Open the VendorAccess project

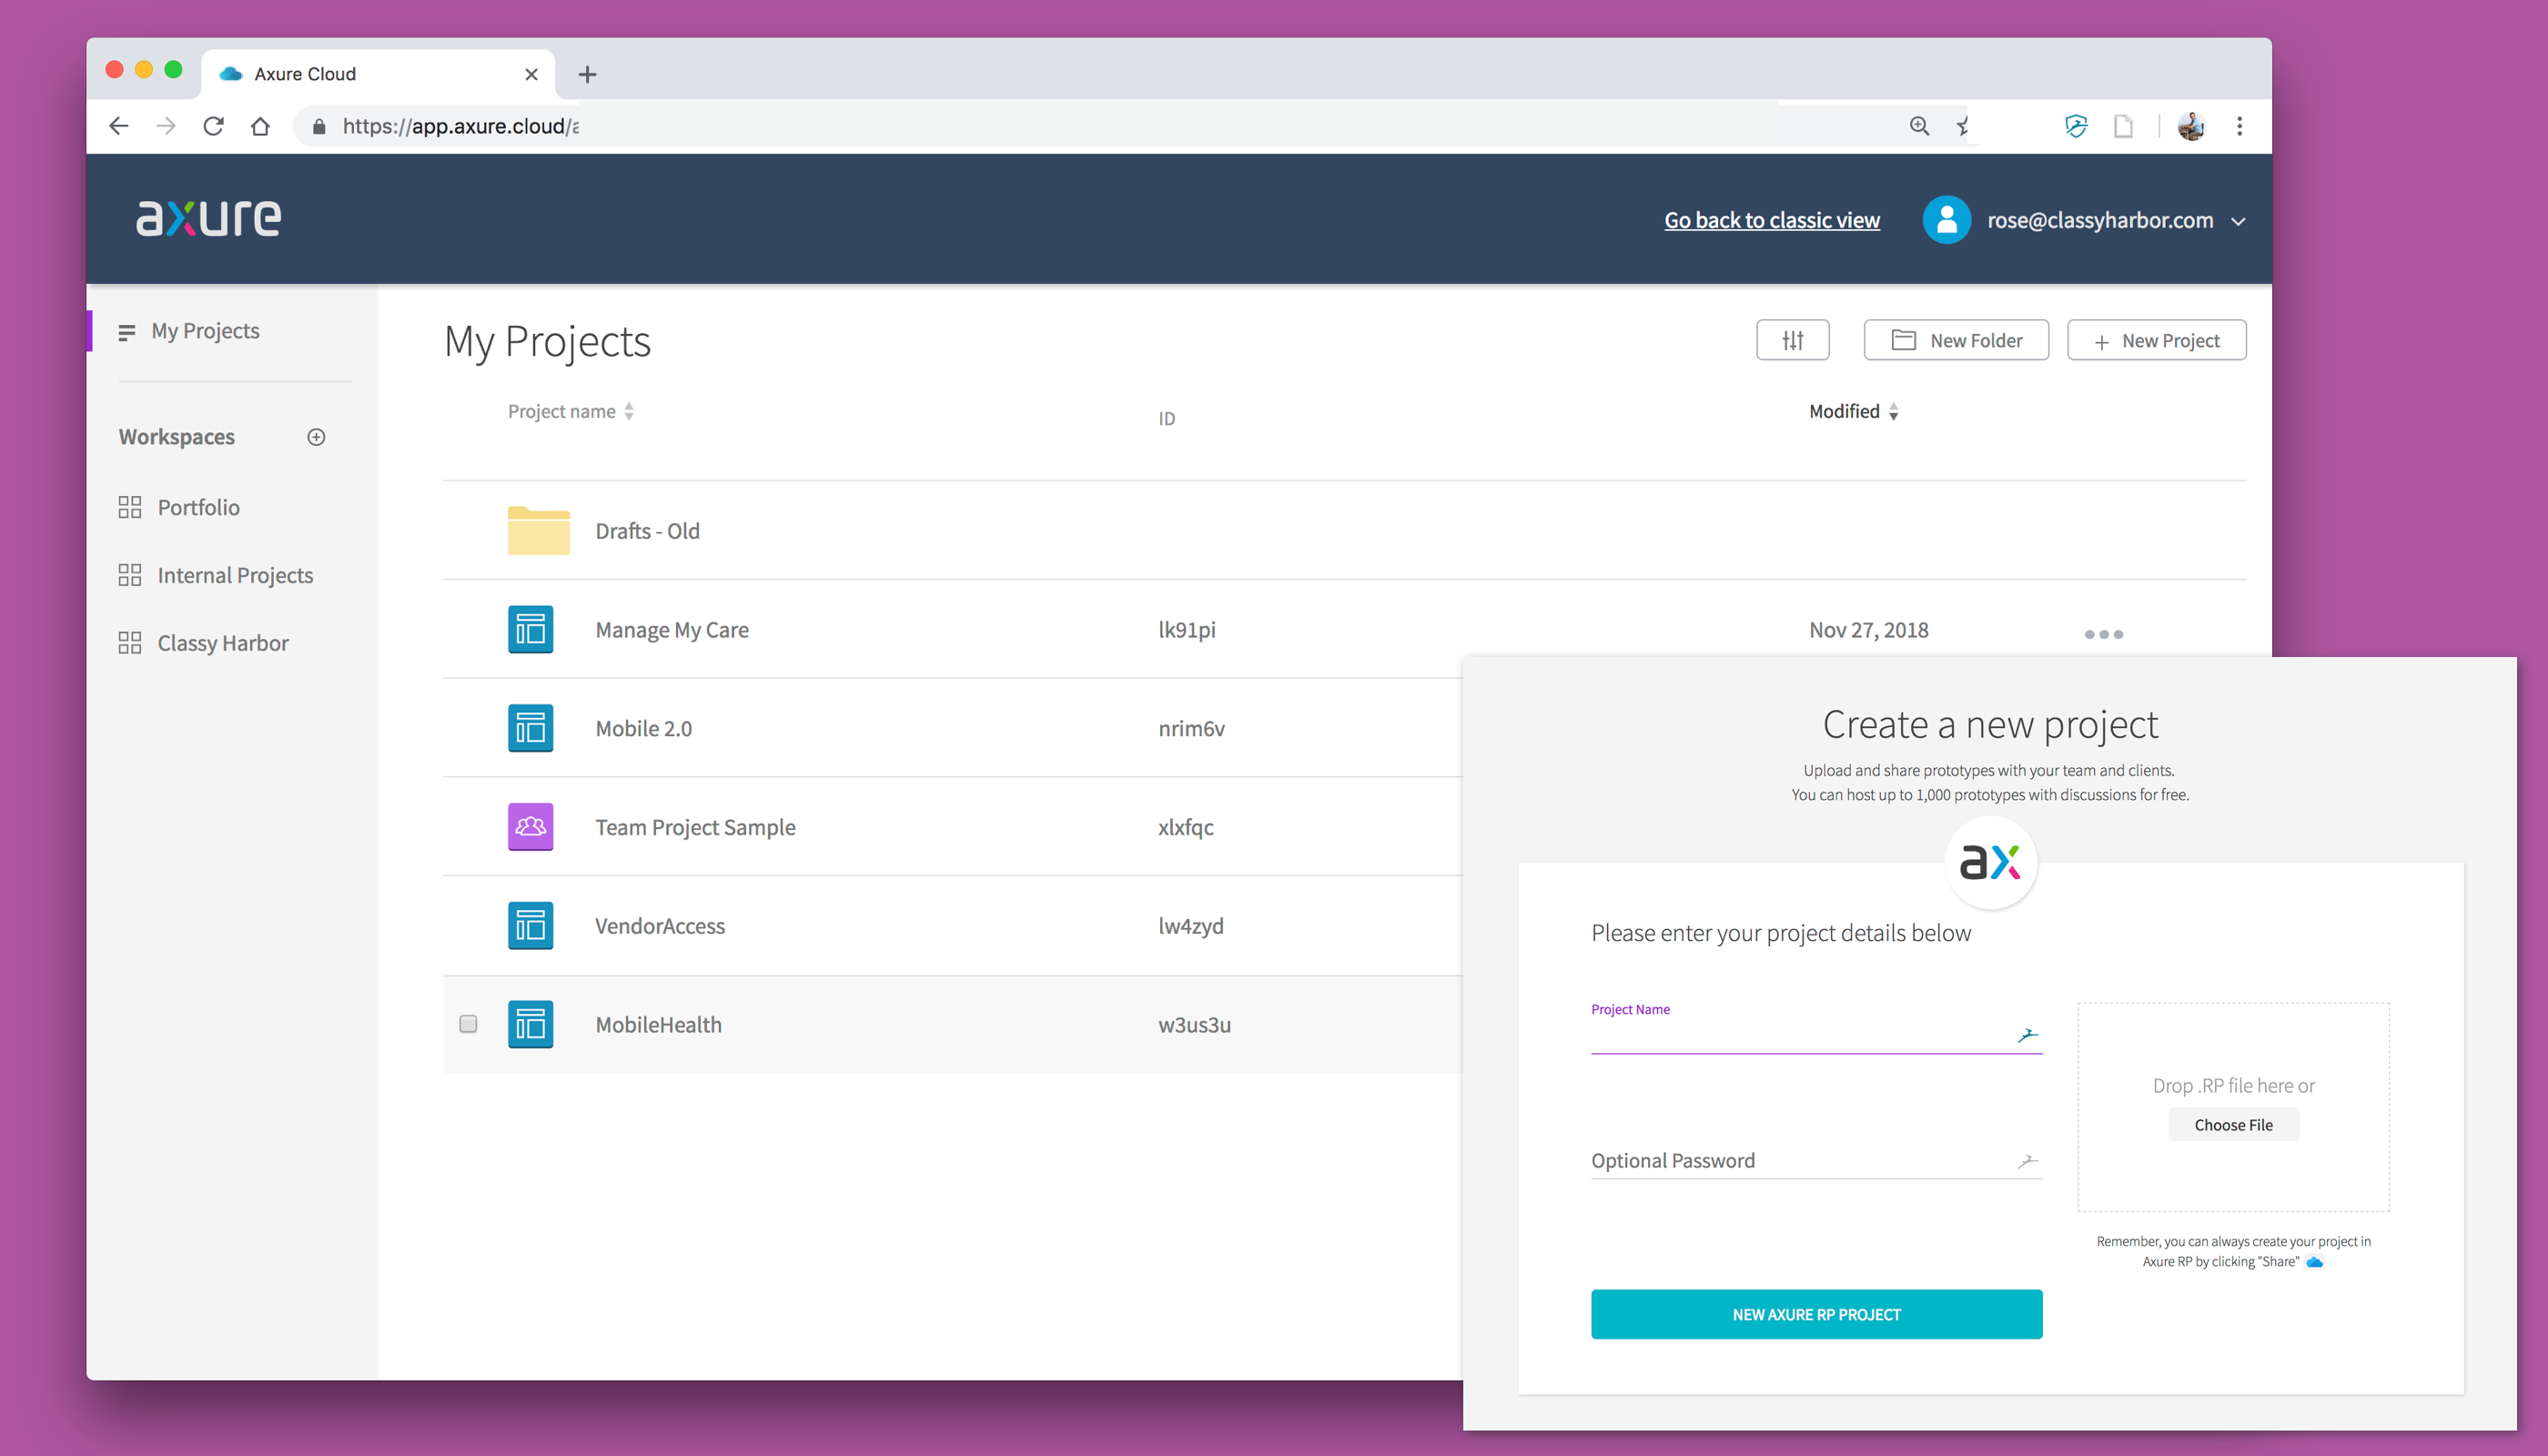660,926
